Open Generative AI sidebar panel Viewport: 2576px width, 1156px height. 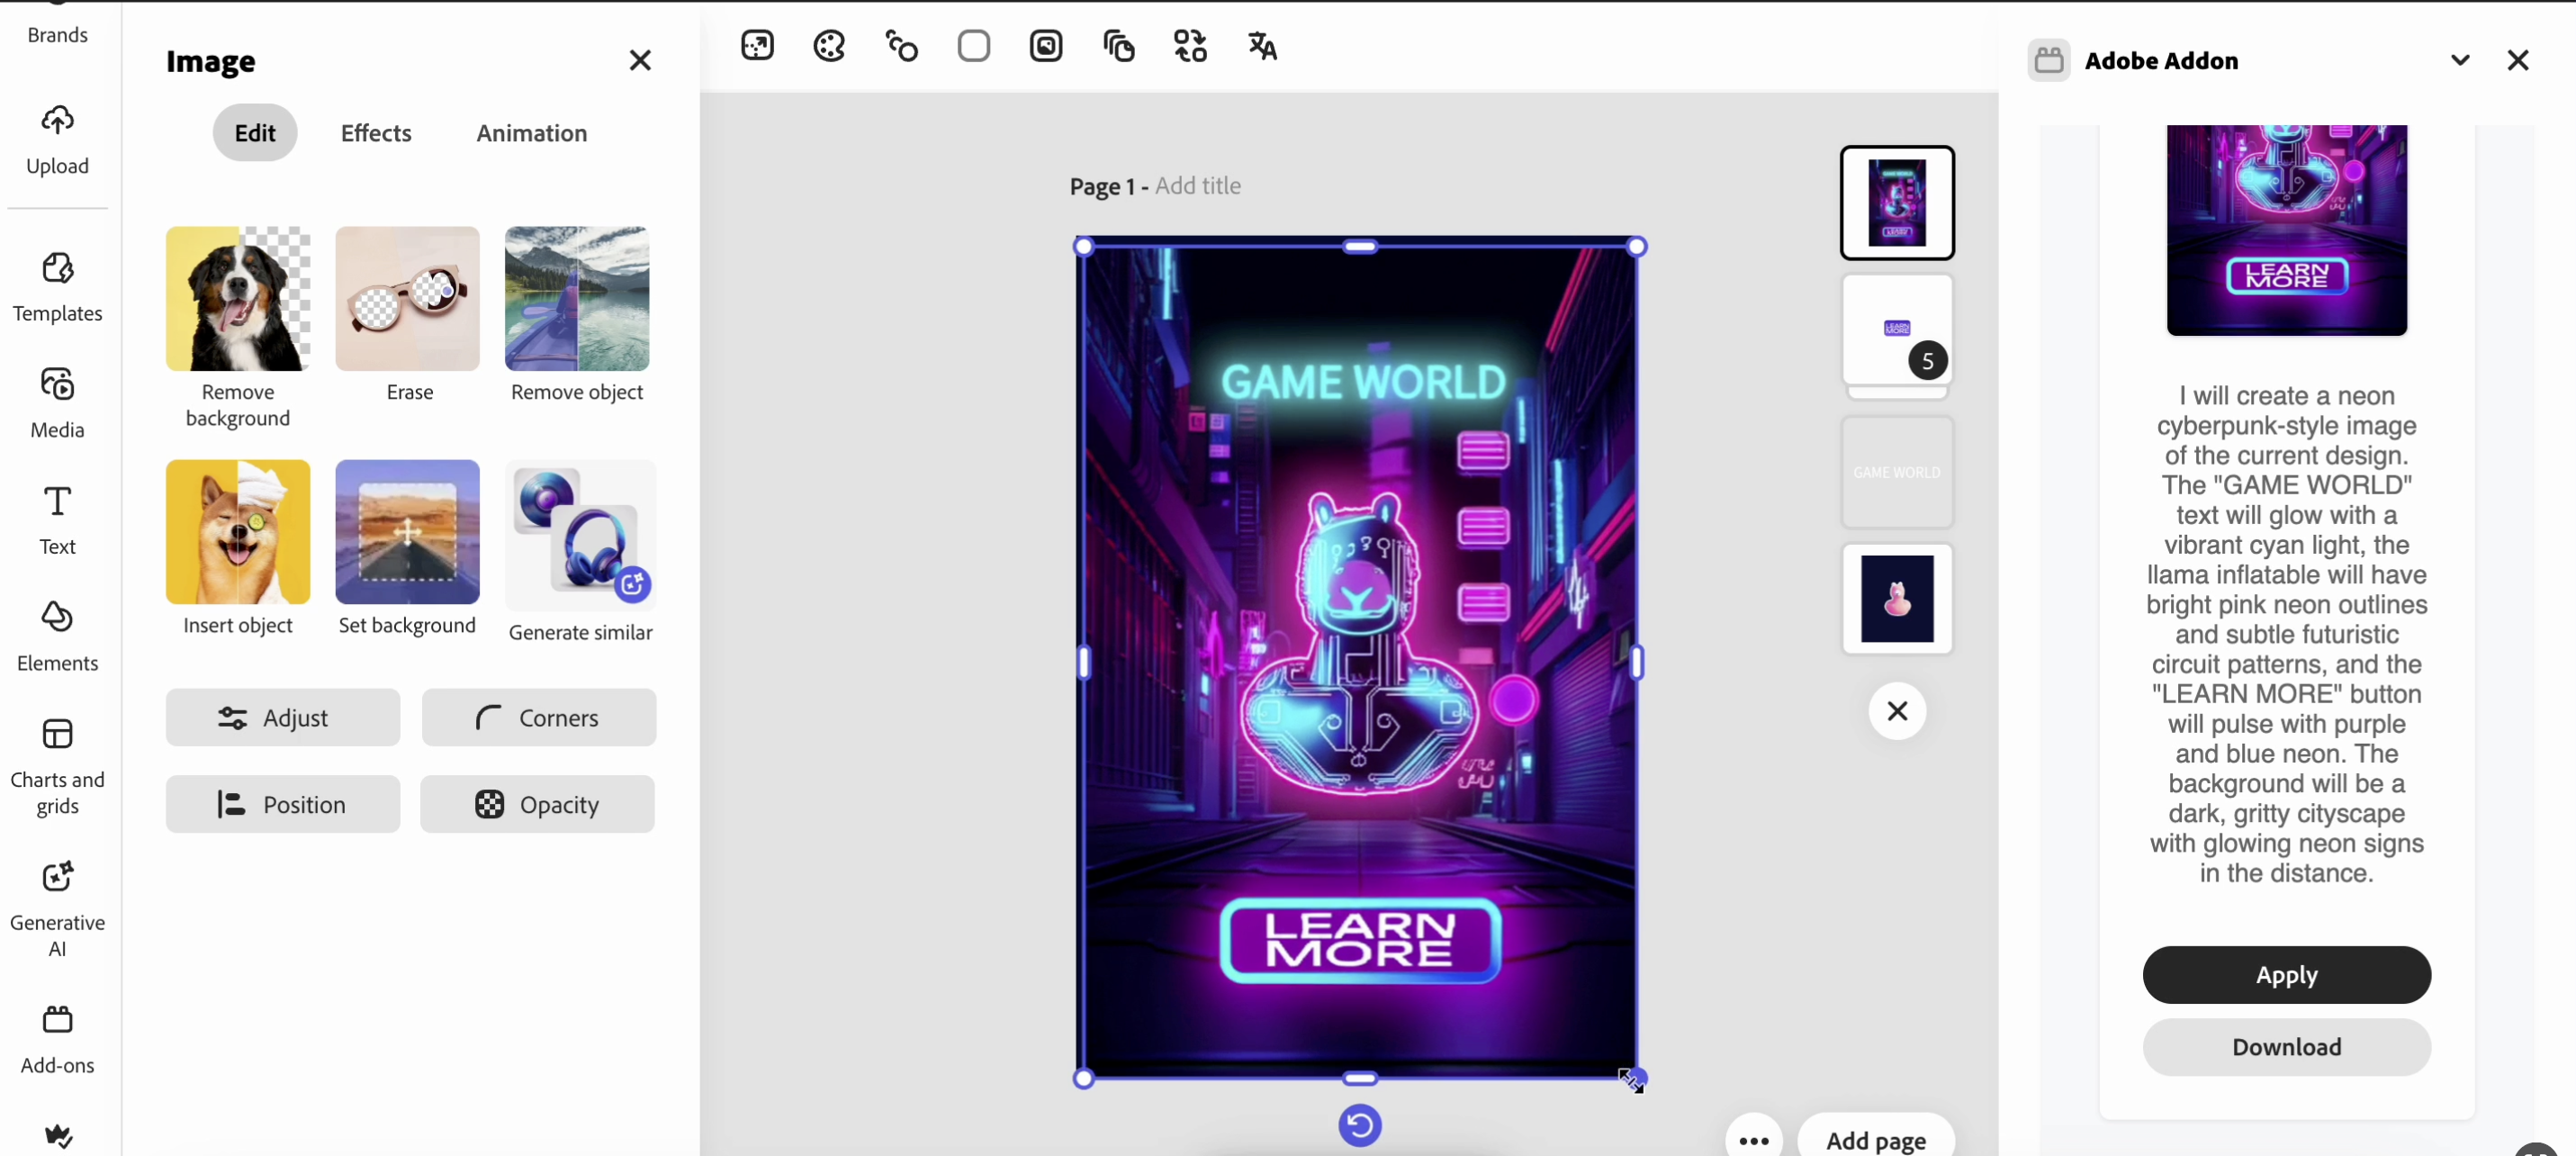coord(57,907)
